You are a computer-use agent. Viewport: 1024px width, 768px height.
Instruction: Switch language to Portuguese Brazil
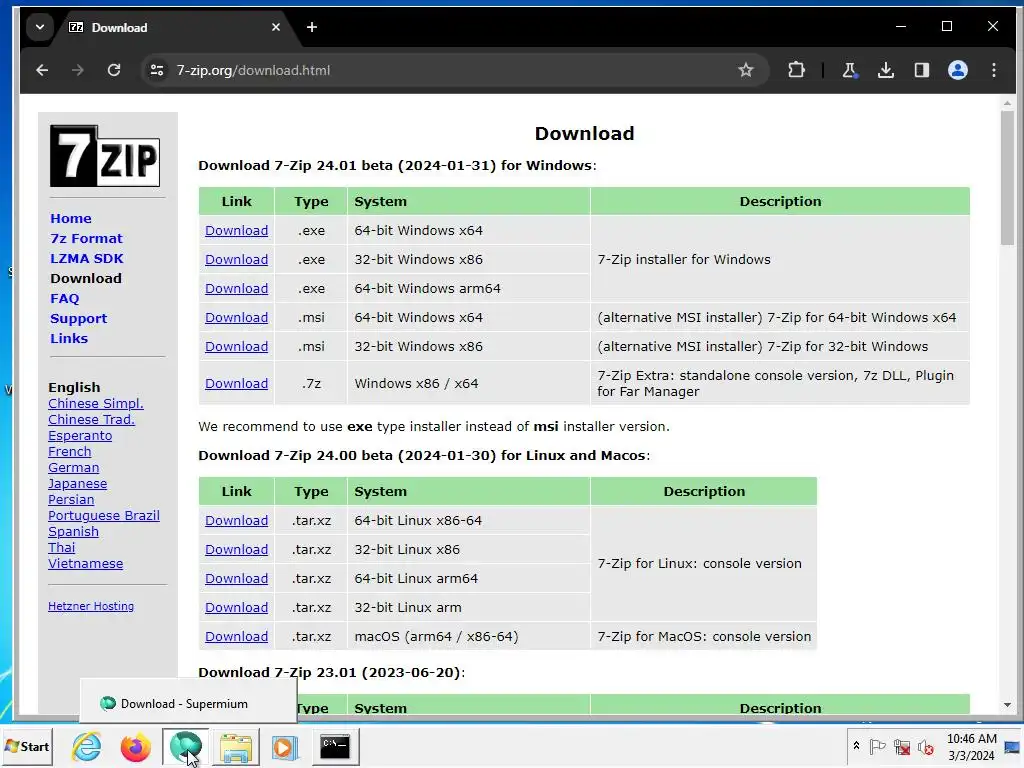tap(103, 515)
